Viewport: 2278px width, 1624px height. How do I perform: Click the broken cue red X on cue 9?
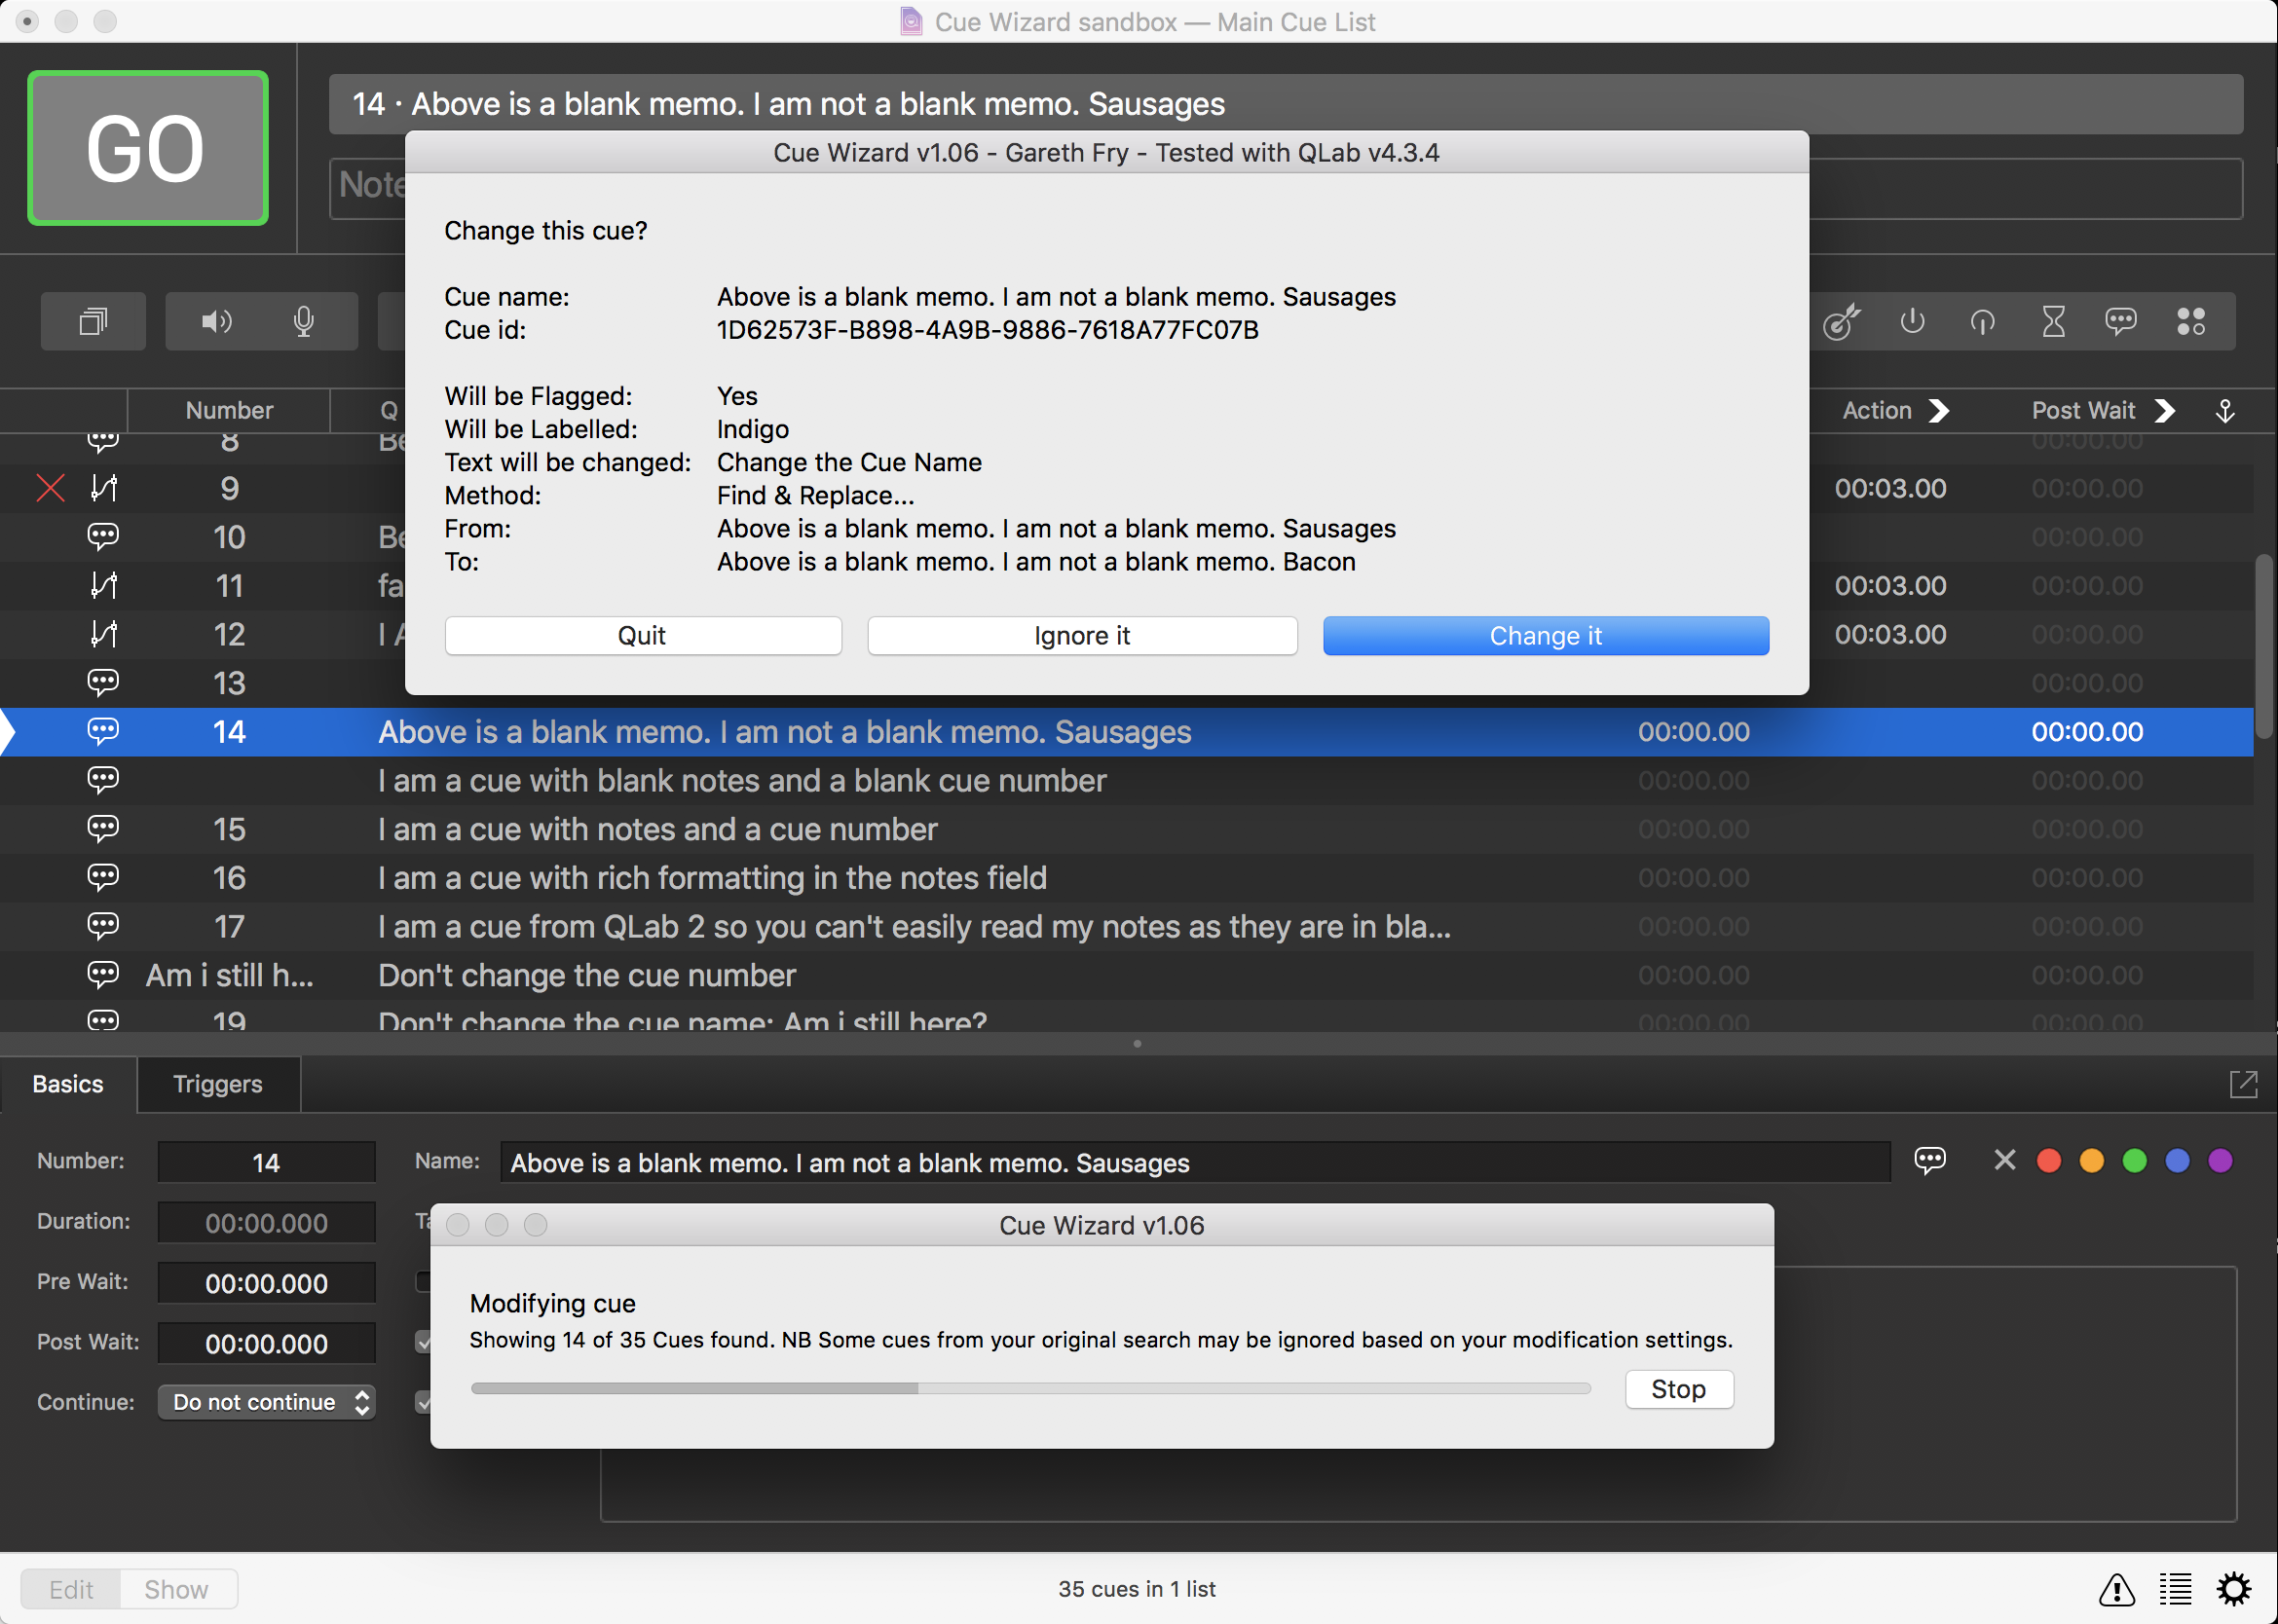pos(50,488)
